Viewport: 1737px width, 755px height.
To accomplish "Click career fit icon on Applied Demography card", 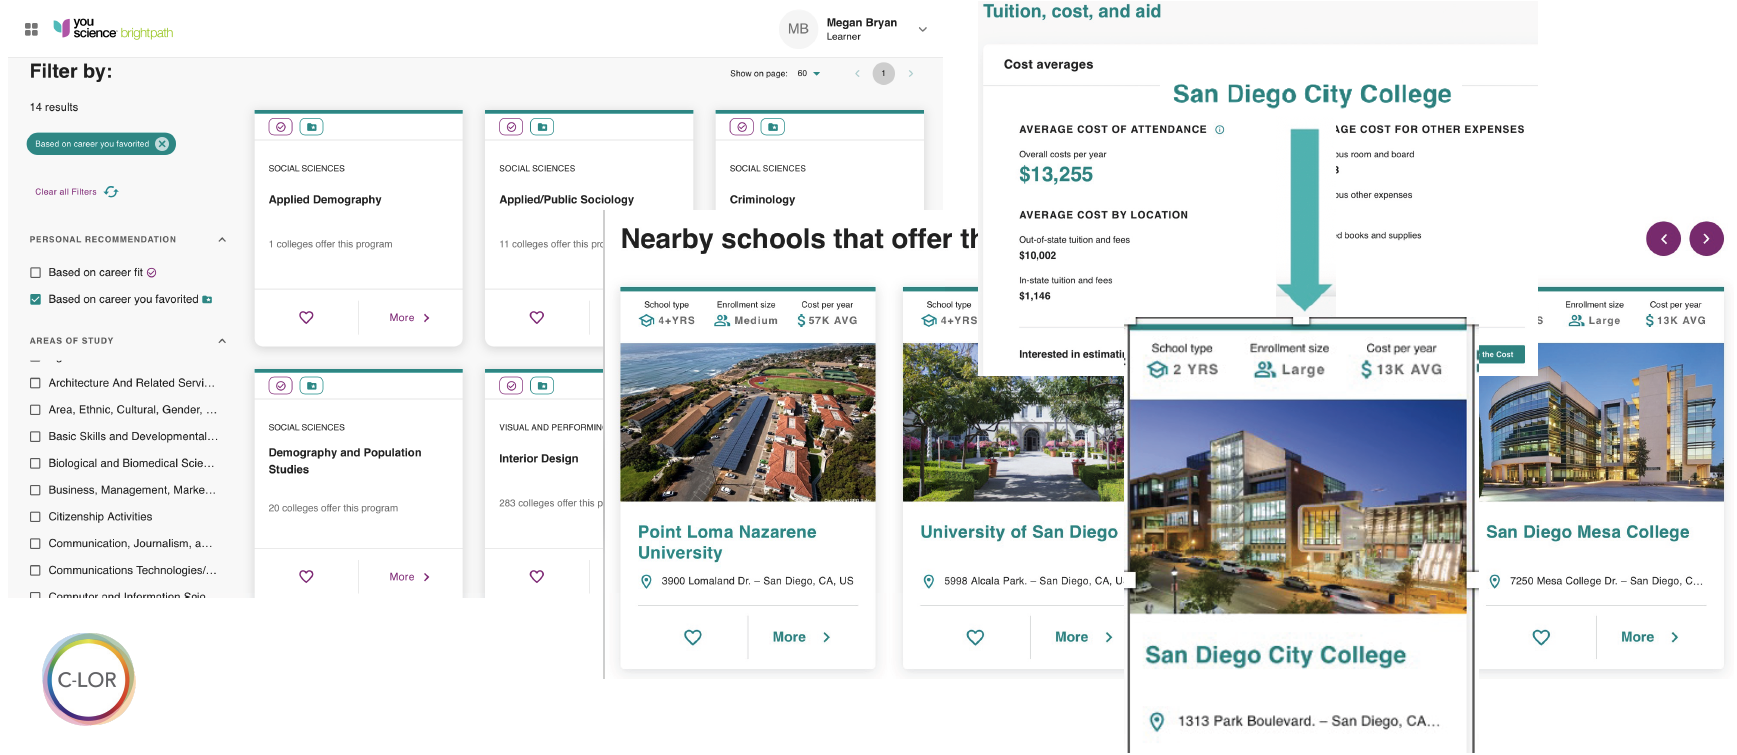I will coord(281,127).
